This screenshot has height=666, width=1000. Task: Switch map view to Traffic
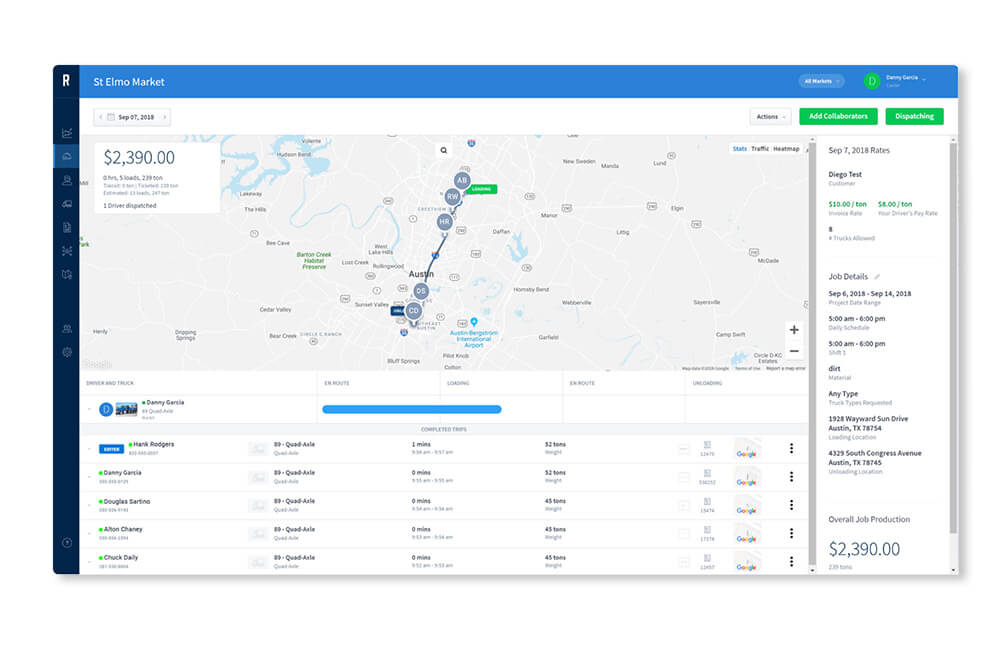coord(760,149)
